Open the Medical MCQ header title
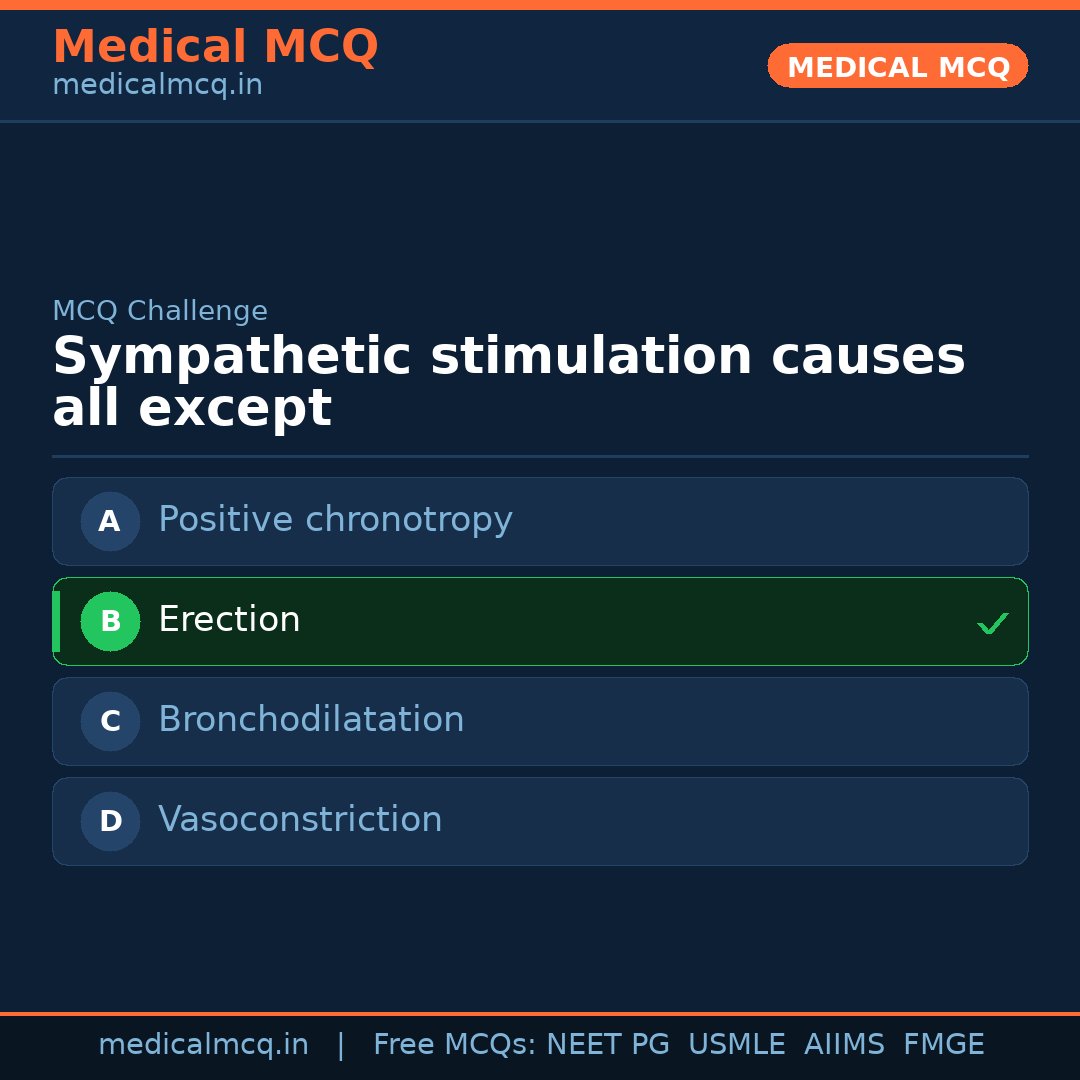 coord(215,46)
